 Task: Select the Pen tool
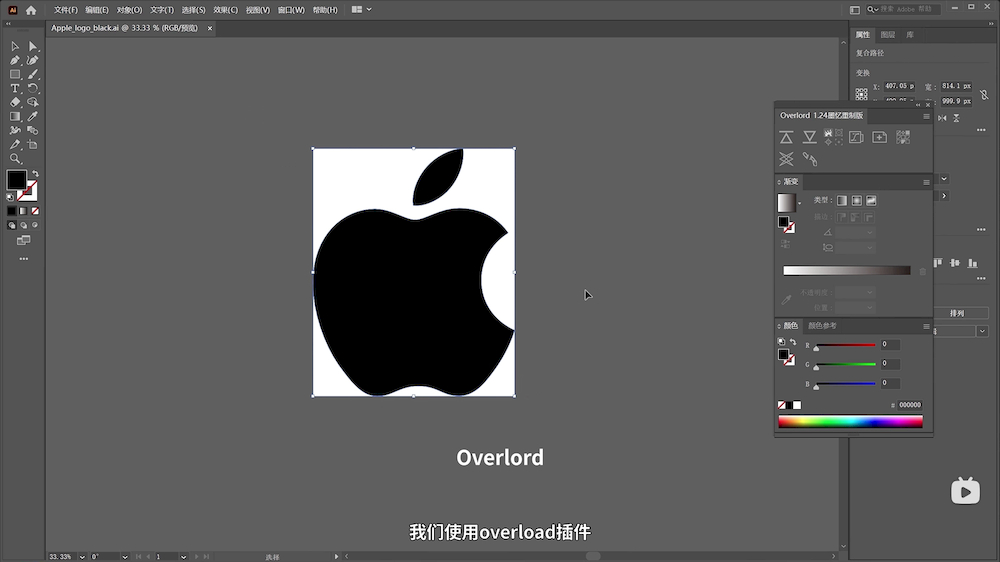[15, 60]
